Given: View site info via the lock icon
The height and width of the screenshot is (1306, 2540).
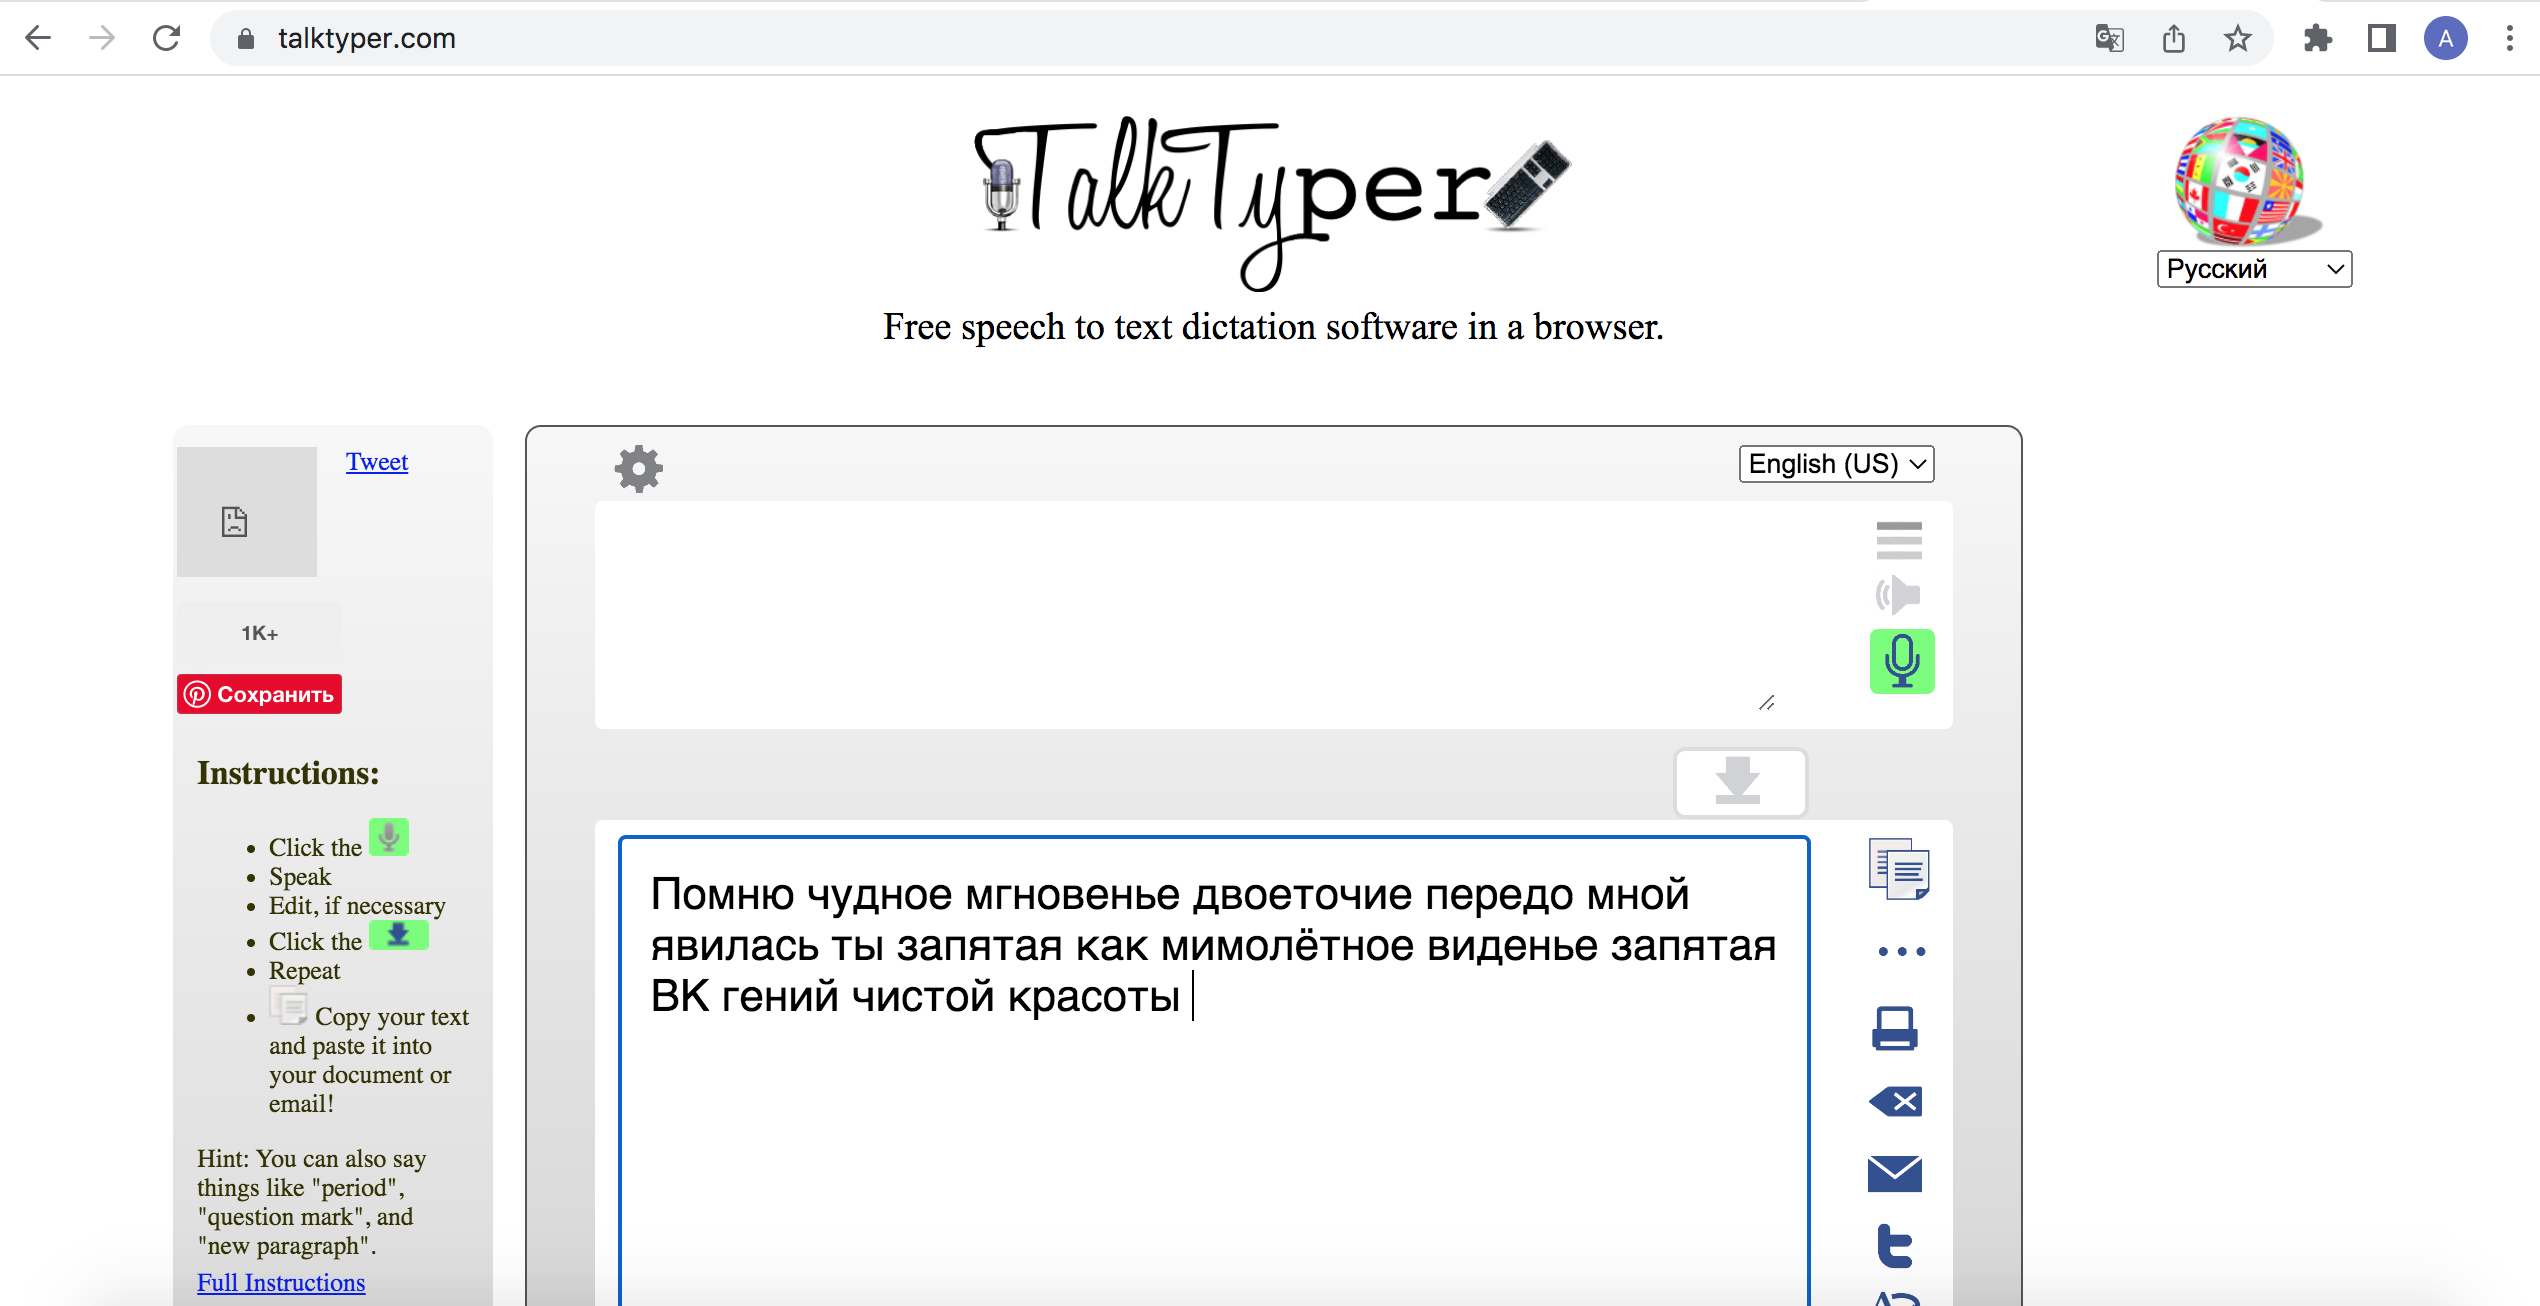Looking at the screenshot, I should [x=246, y=39].
